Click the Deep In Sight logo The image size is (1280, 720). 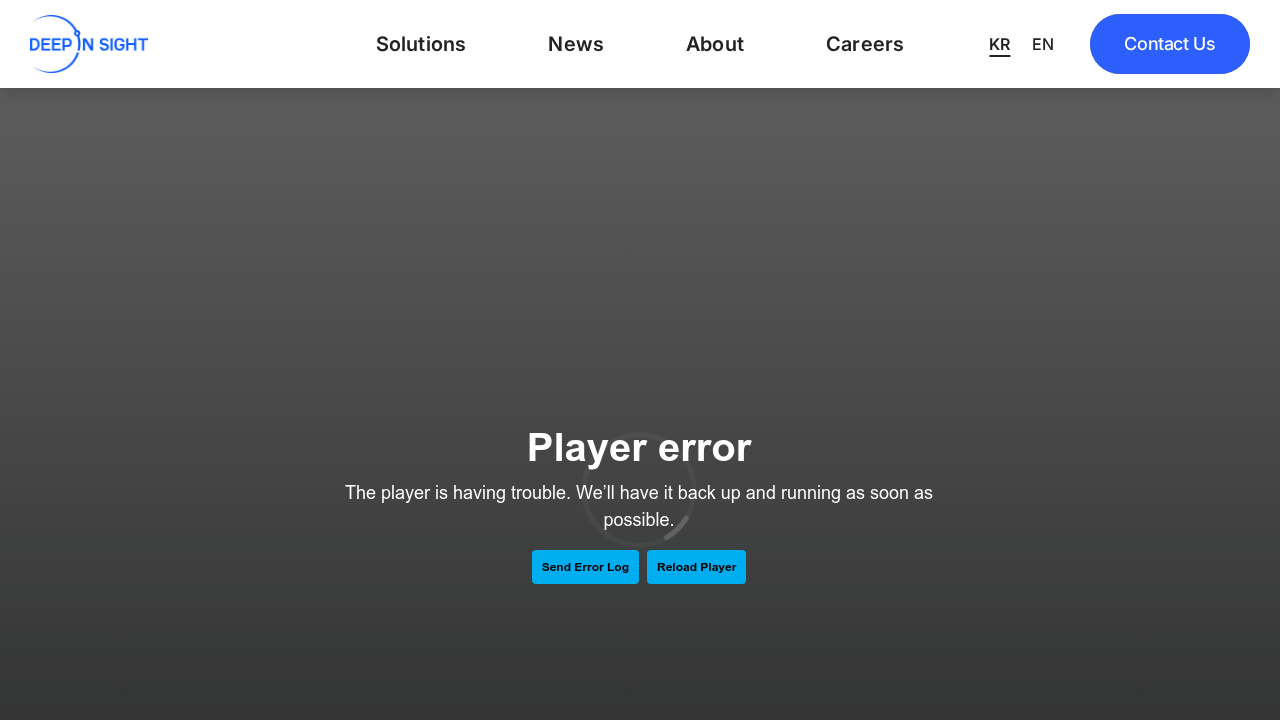(88, 44)
